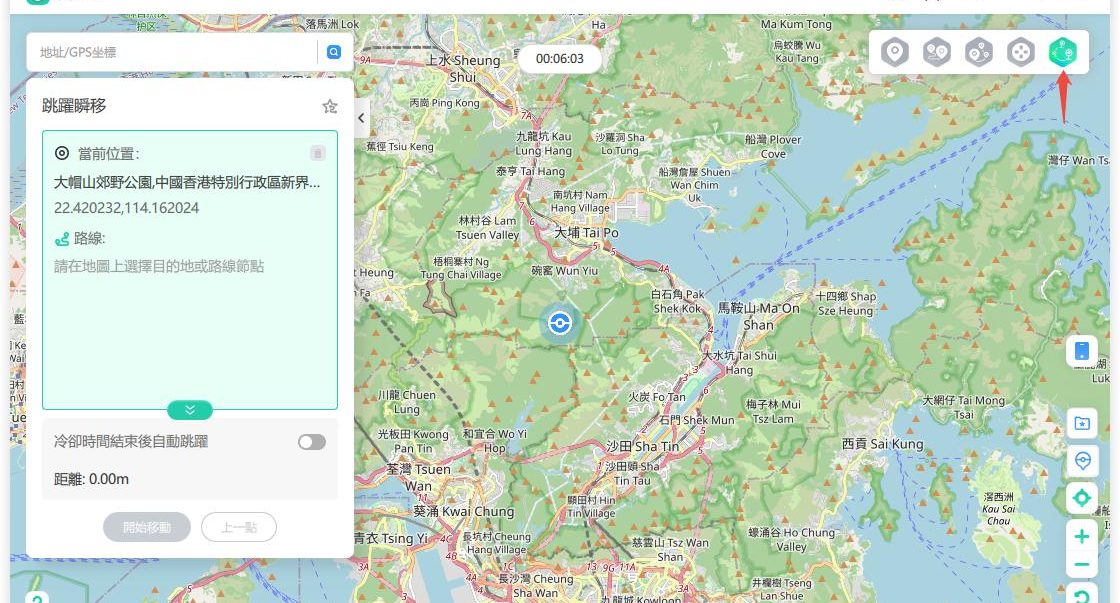The image size is (1120, 603).
Task: Click the favorite star in 跳躍瞬移 panel
Action: pos(330,106)
